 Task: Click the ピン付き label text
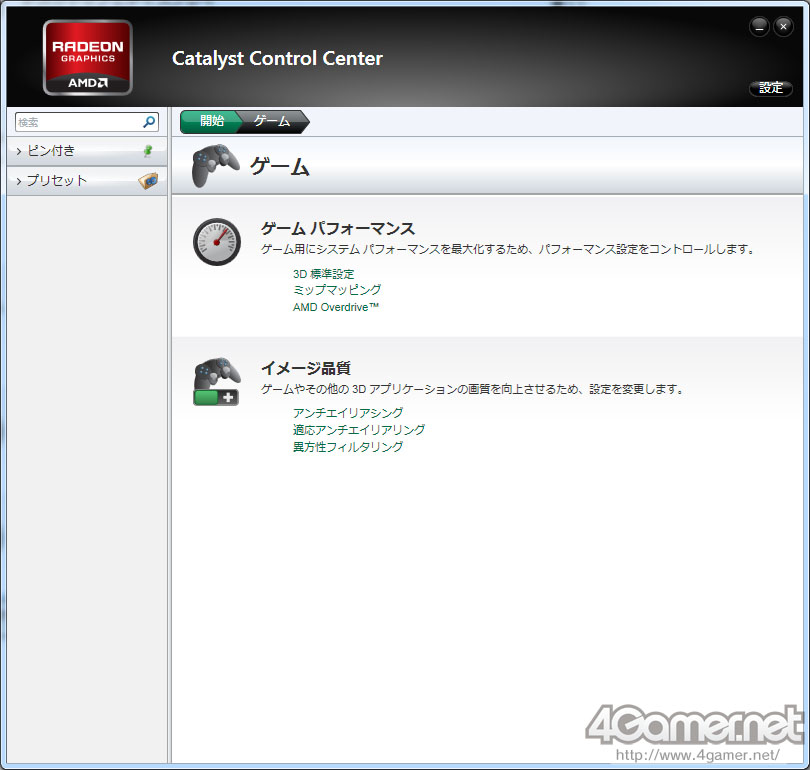click(51, 151)
